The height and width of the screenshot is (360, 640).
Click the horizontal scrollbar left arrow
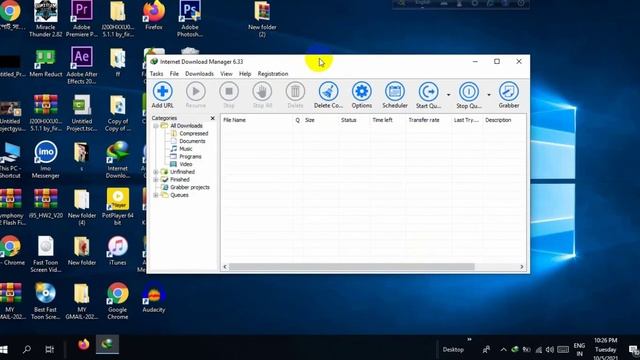(x=225, y=267)
